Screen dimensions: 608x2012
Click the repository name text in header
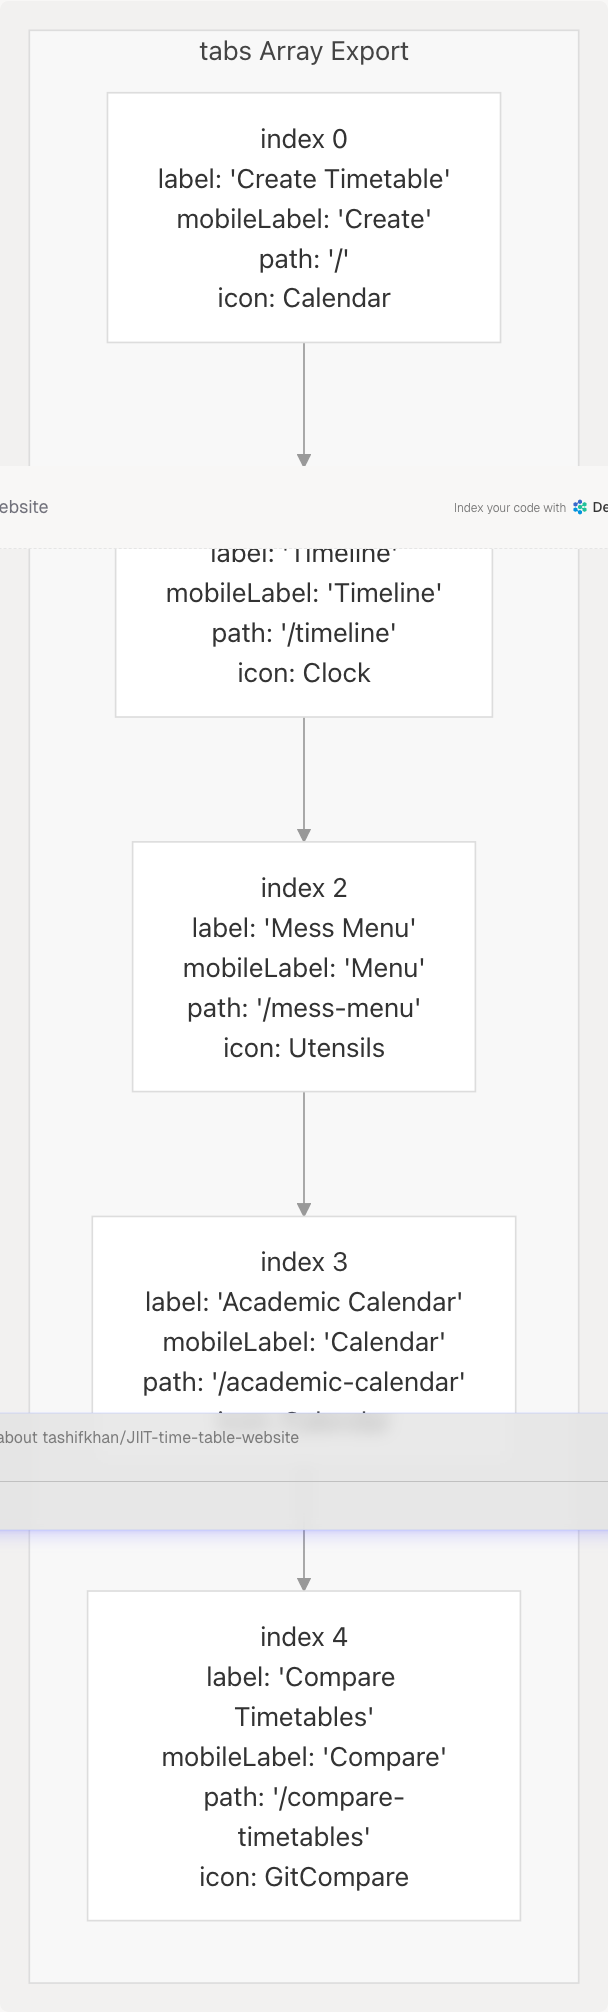click(x=24, y=507)
